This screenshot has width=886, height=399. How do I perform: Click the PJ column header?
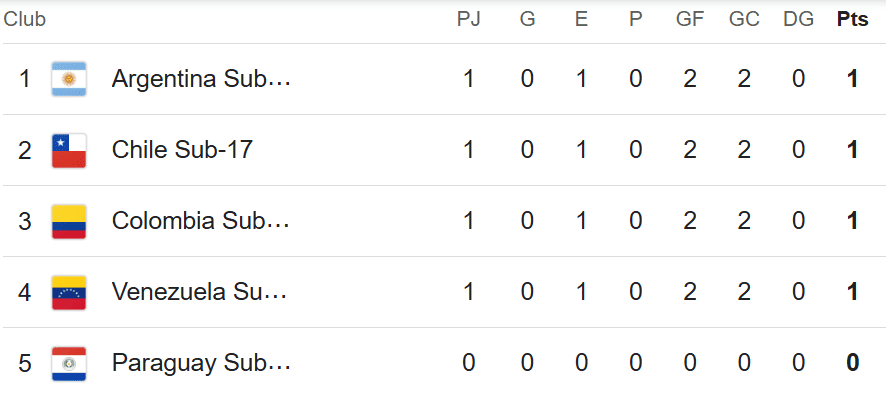(468, 19)
